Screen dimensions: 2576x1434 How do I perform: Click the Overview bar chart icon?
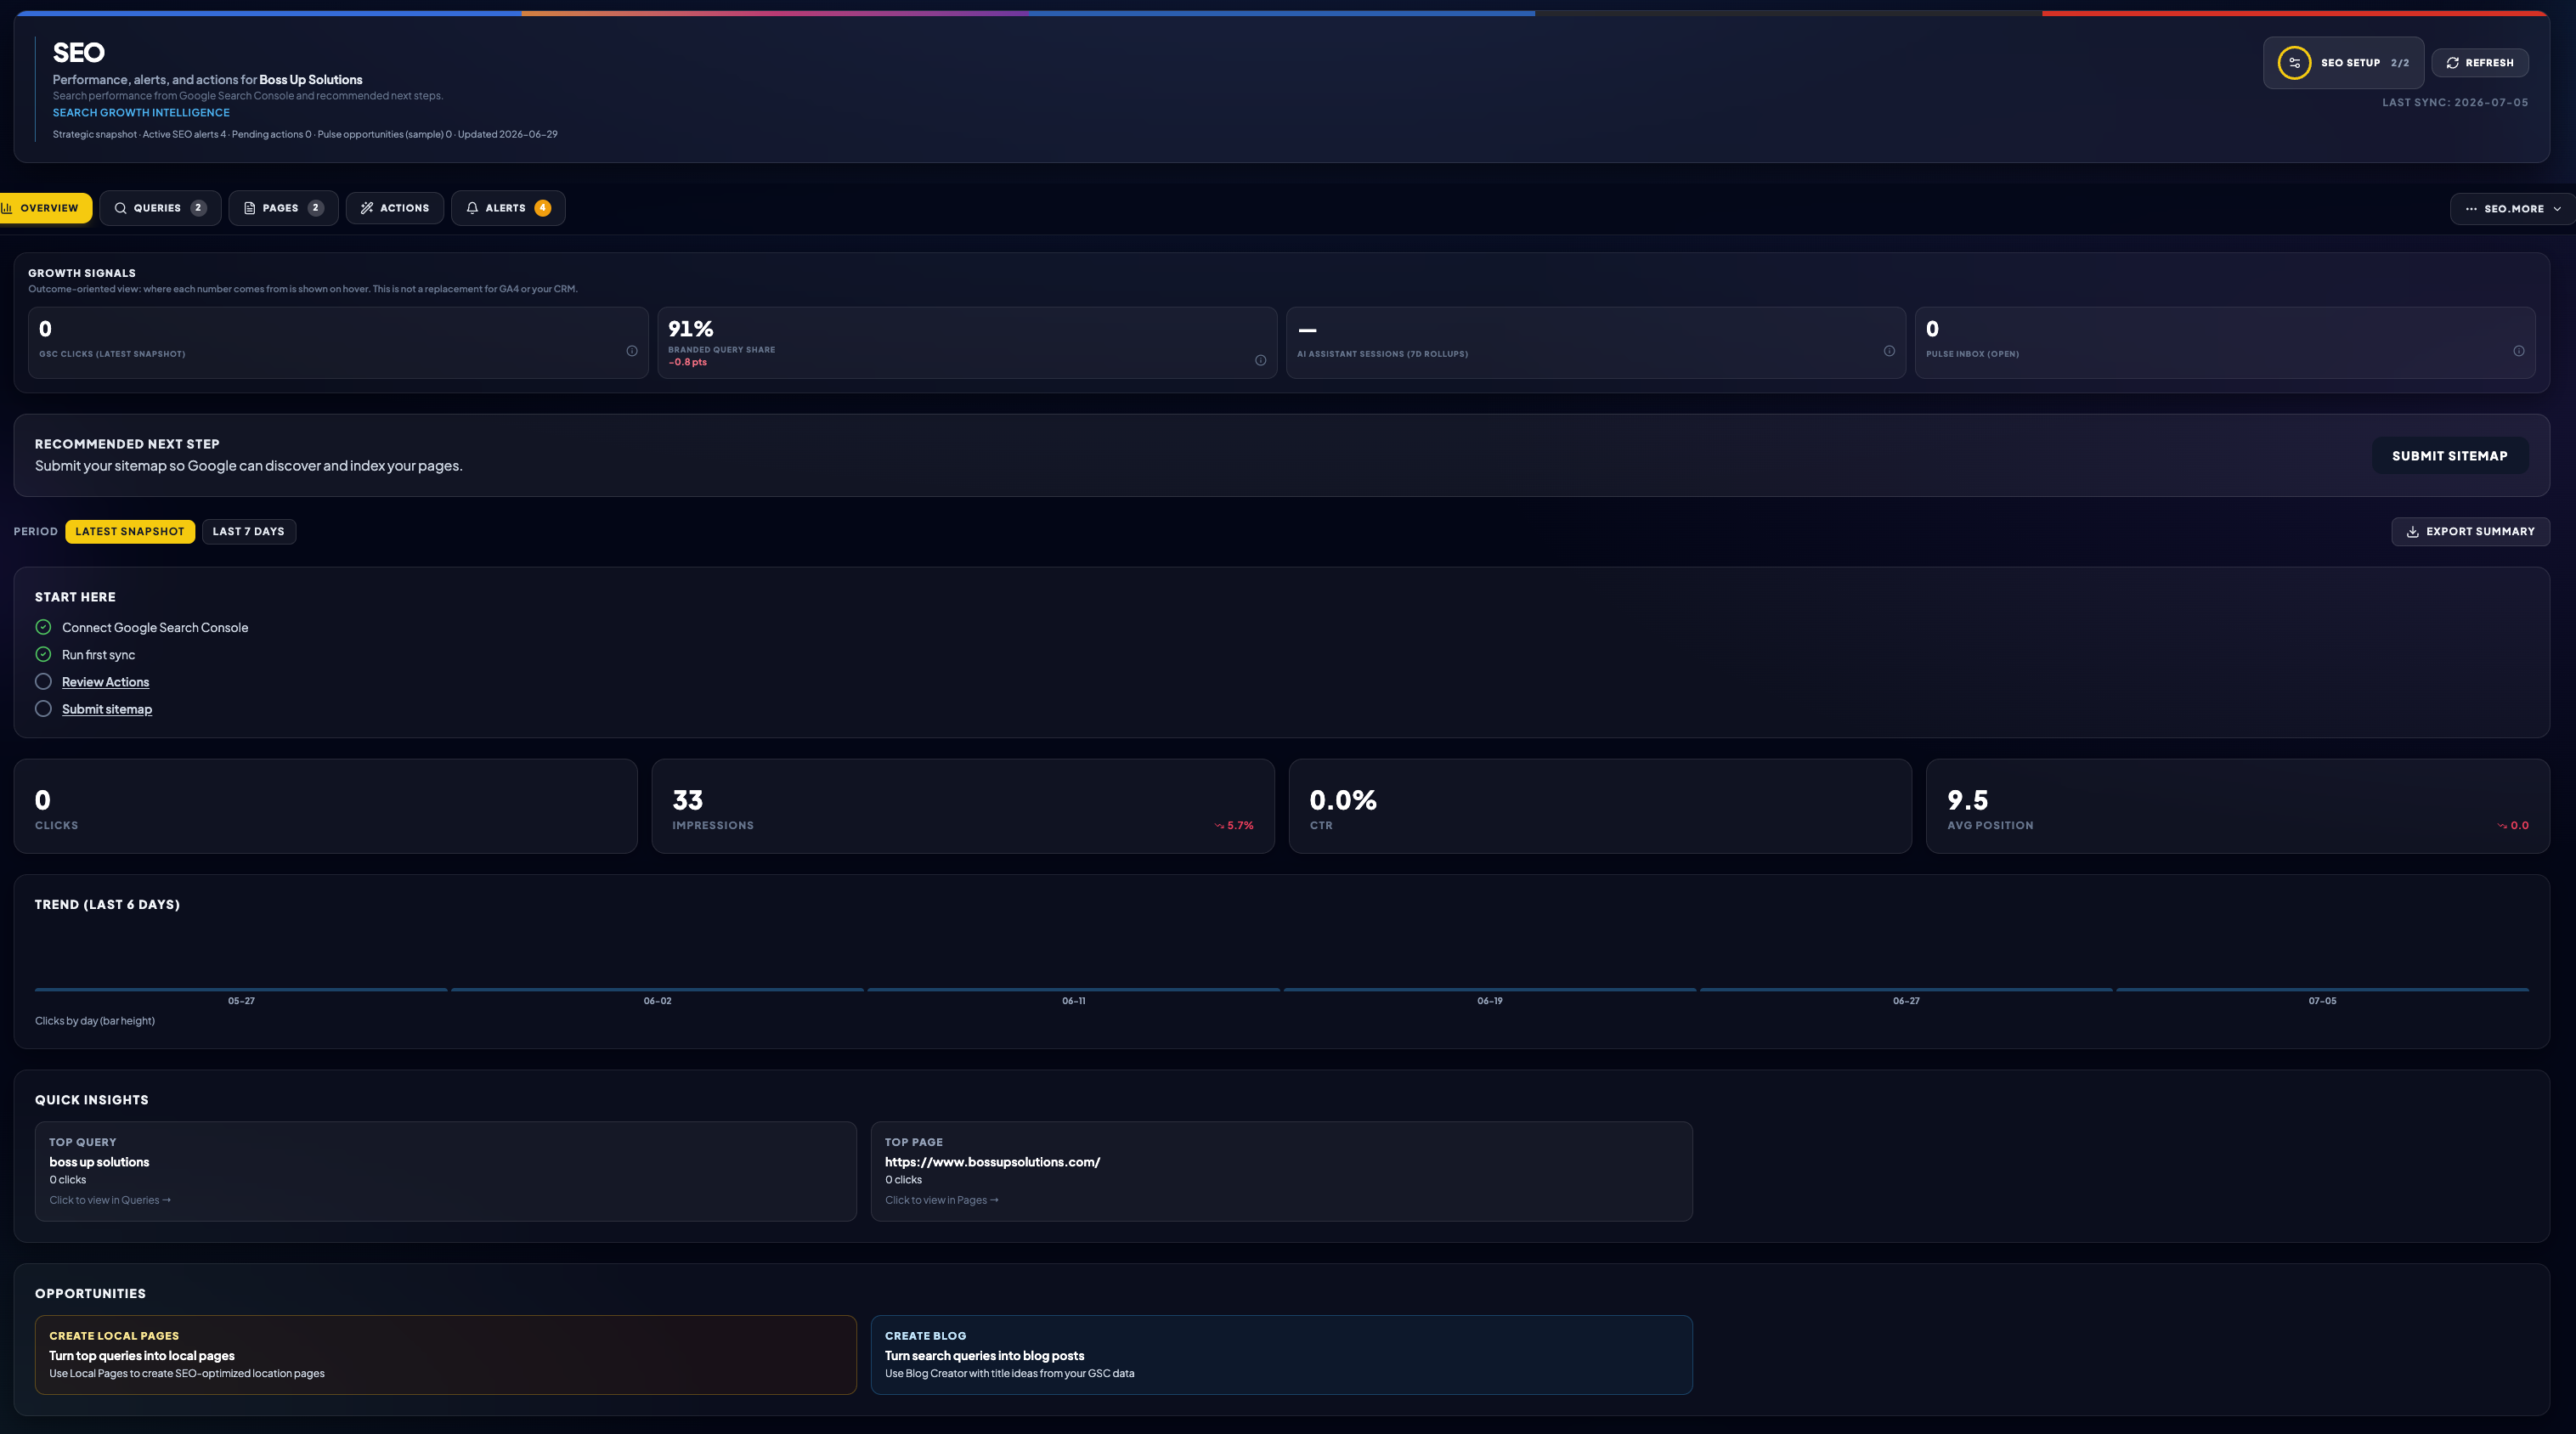click(7, 208)
